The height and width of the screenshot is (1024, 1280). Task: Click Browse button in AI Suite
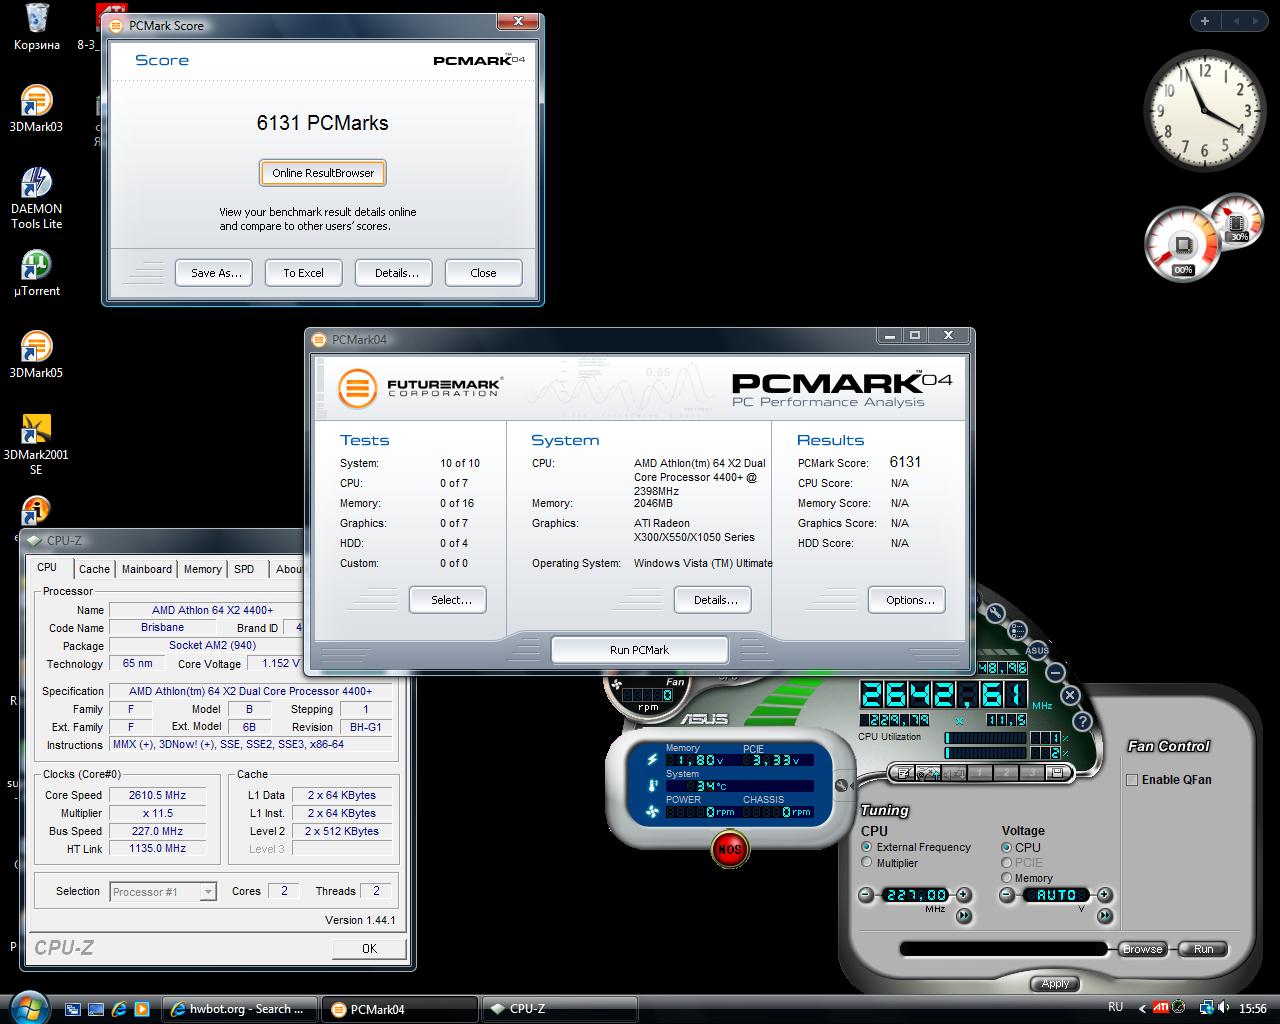[1142, 949]
